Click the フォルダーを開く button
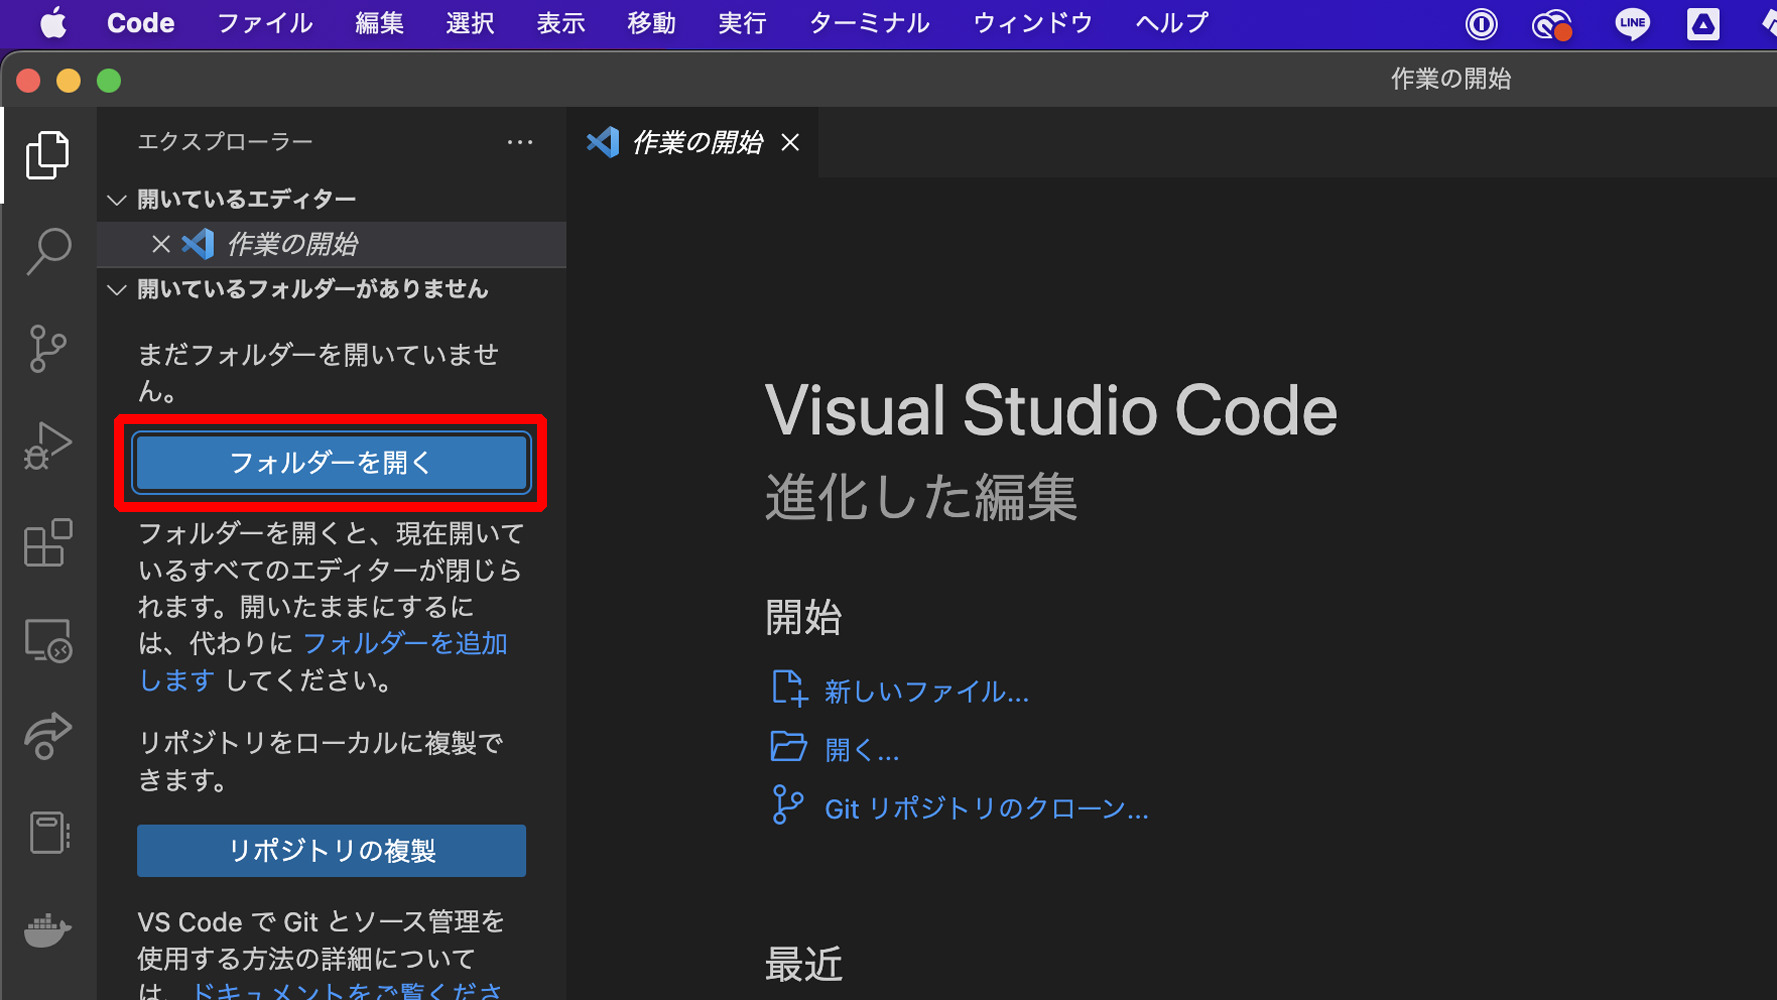1777x1000 pixels. (x=331, y=462)
